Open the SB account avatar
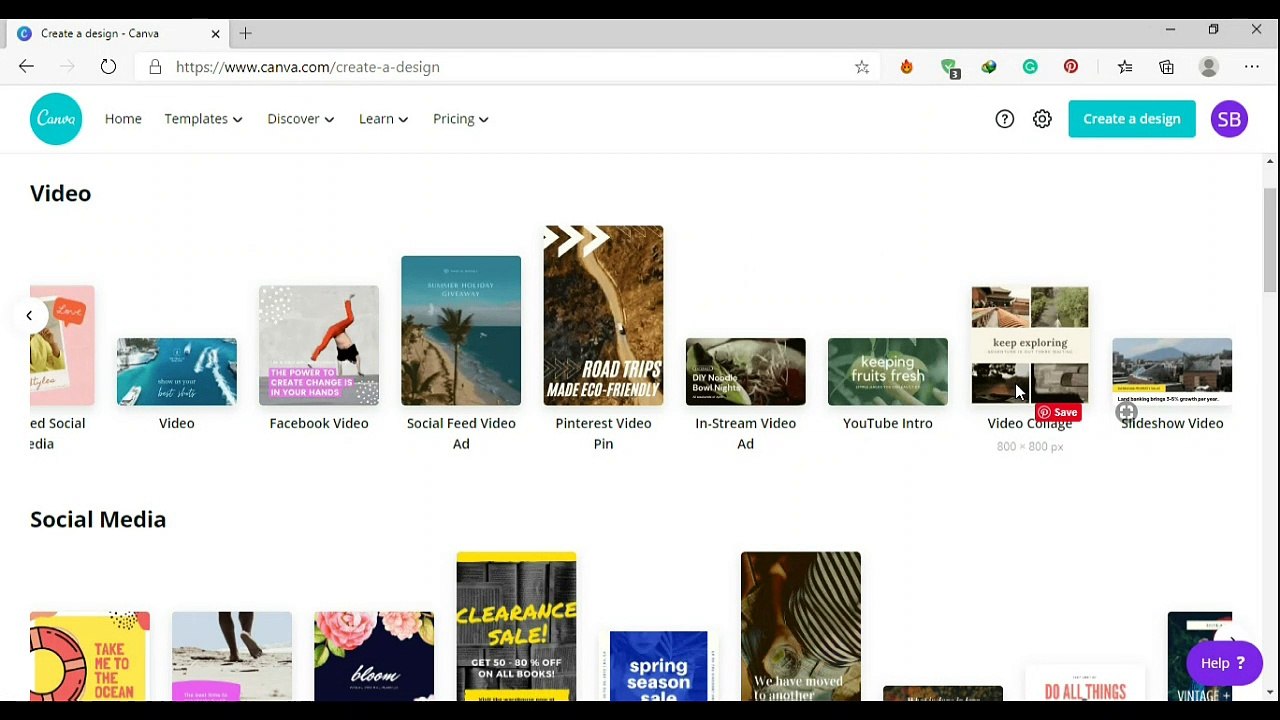The image size is (1280, 720). point(1229,119)
